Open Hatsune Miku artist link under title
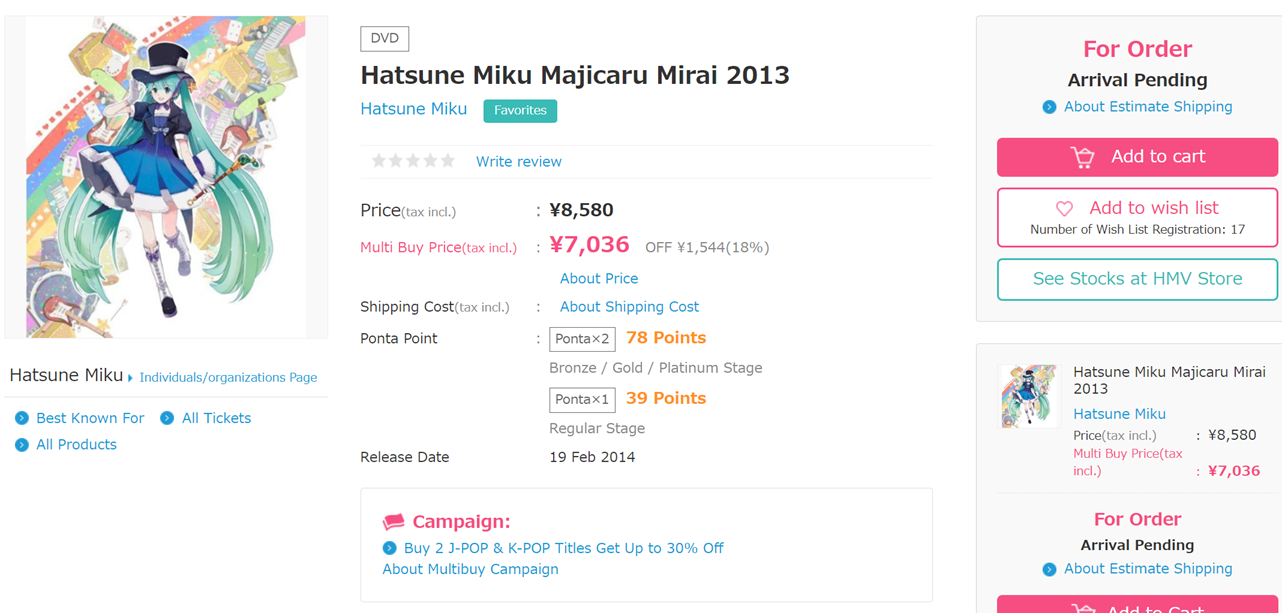 (413, 109)
